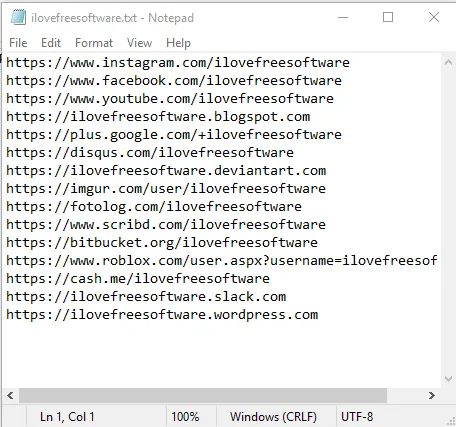Click the deviantart.com URL line
The height and width of the screenshot is (427, 456).
coord(166,171)
